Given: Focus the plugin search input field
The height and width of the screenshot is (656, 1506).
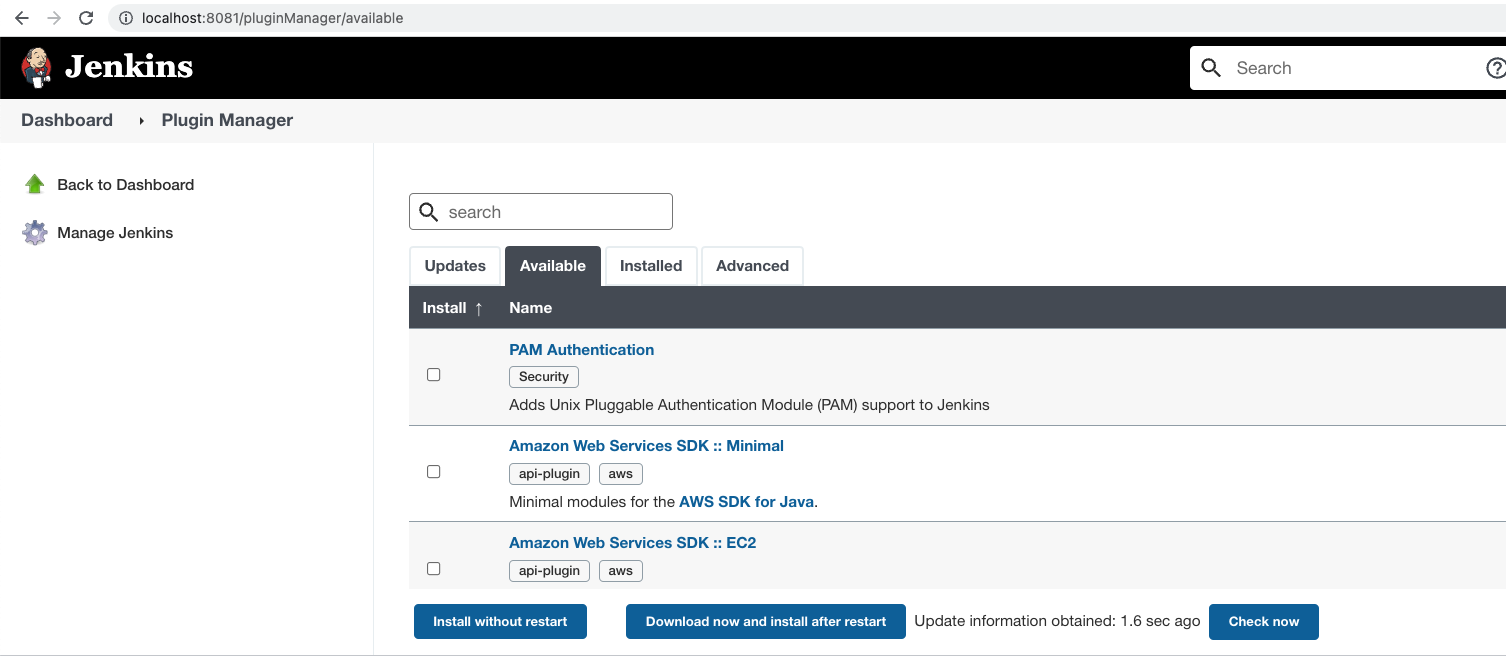Looking at the screenshot, I should 541,212.
